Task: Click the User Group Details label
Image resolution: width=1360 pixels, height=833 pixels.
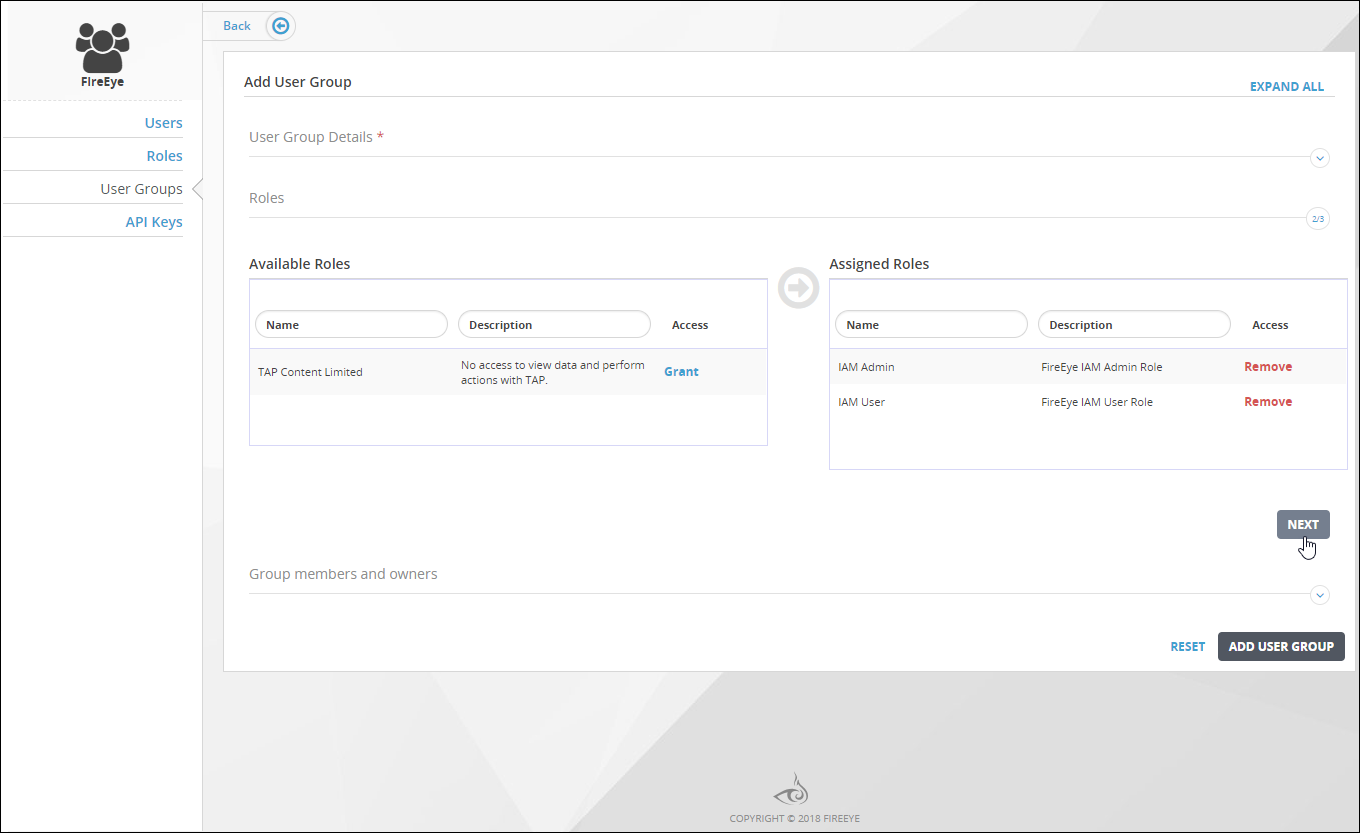Action: tap(311, 137)
